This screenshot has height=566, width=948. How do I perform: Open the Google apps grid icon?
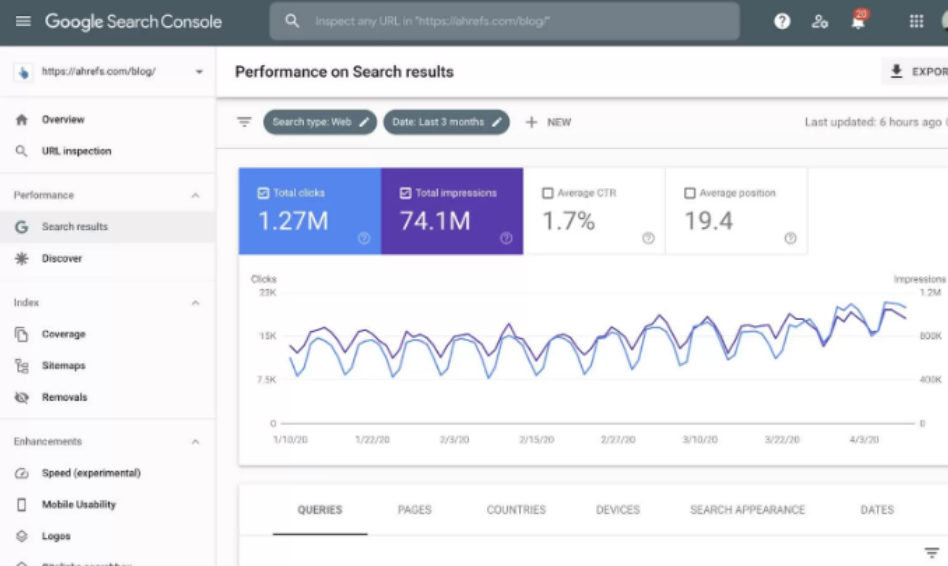coord(916,22)
